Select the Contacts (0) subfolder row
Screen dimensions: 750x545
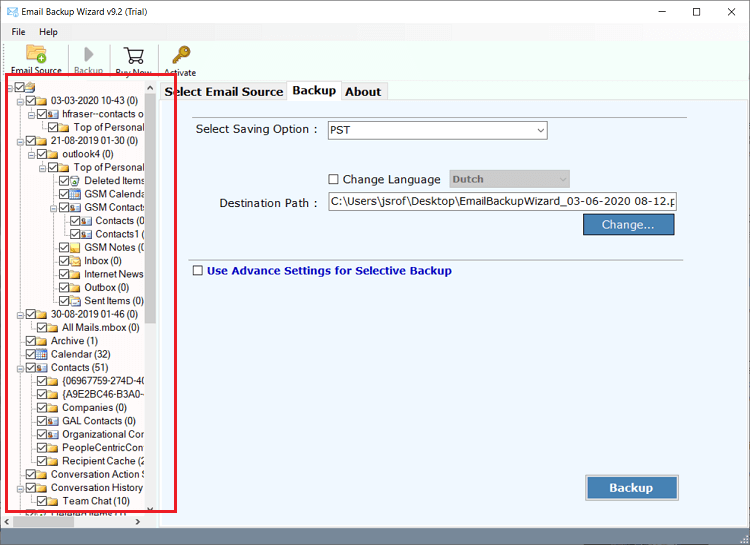(x=119, y=221)
